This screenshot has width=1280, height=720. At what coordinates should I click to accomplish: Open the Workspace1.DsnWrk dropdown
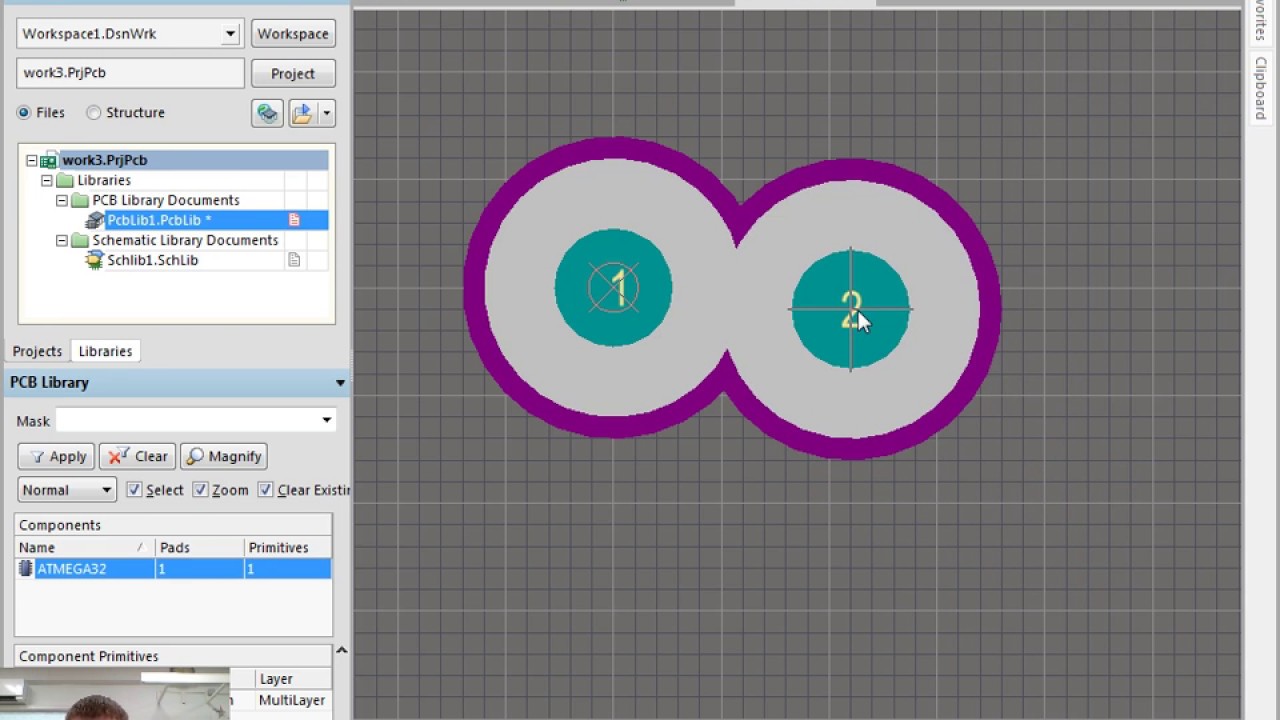point(230,34)
